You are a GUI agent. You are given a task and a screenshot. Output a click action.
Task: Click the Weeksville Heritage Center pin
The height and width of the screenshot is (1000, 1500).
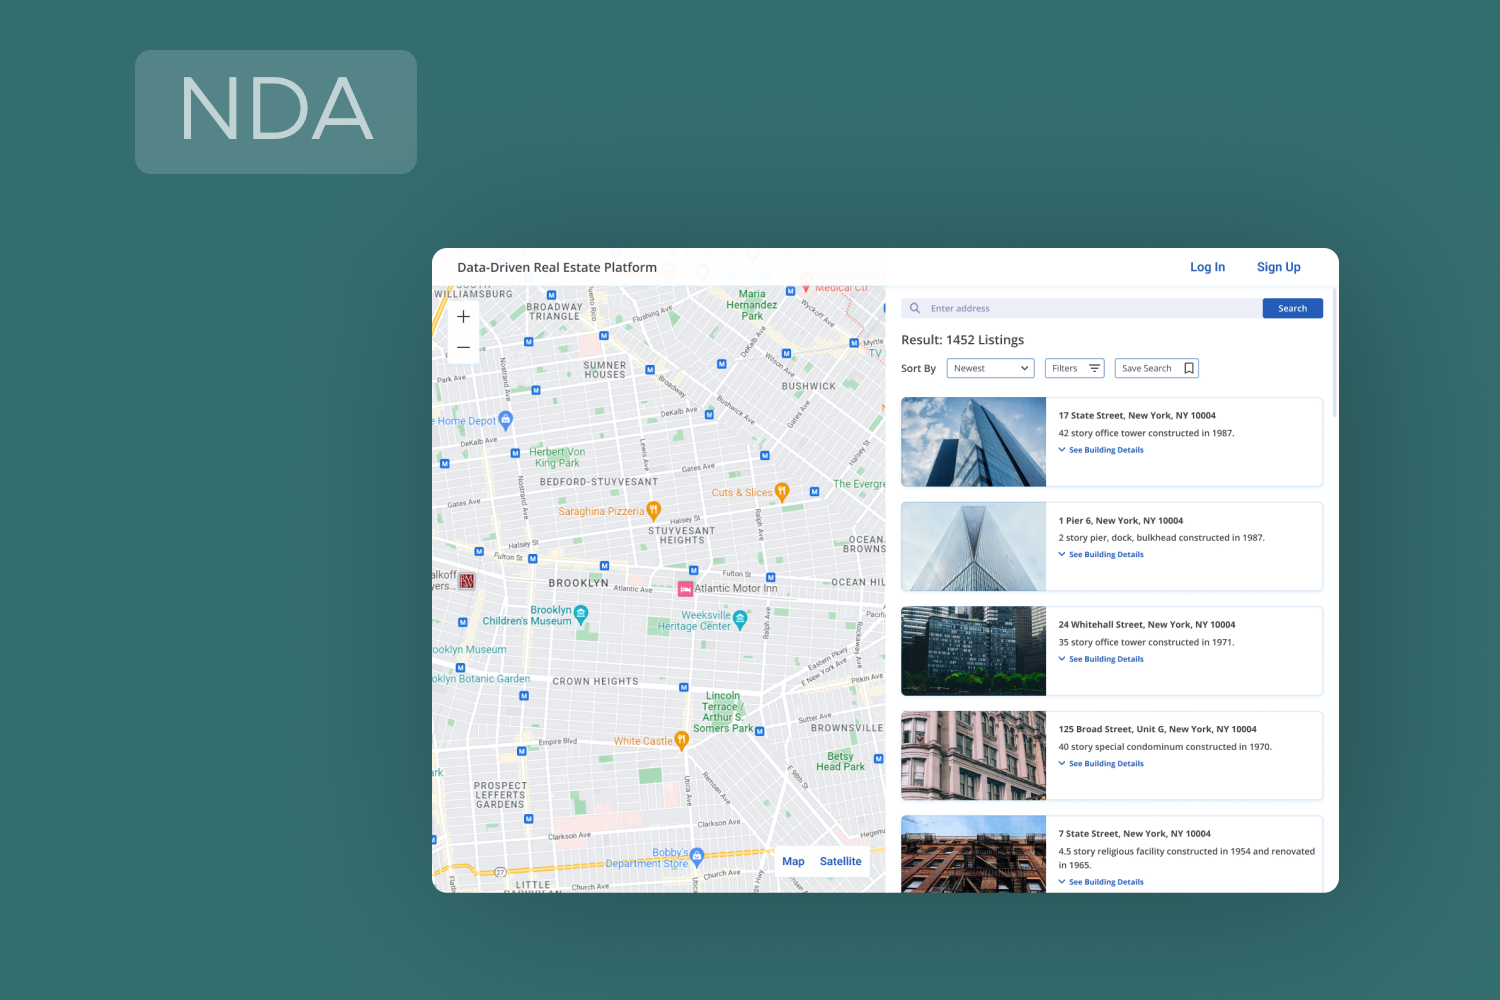coord(740,620)
